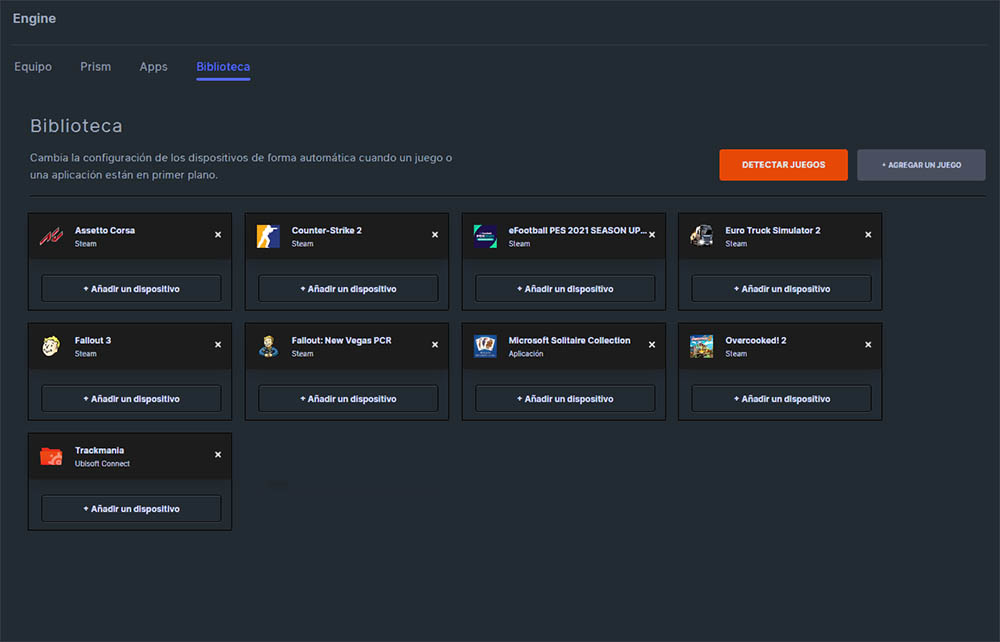Click the Assetto Corsa game icon
Screen dimensions: 1000x642
pyautogui.click(x=51, y=237)
